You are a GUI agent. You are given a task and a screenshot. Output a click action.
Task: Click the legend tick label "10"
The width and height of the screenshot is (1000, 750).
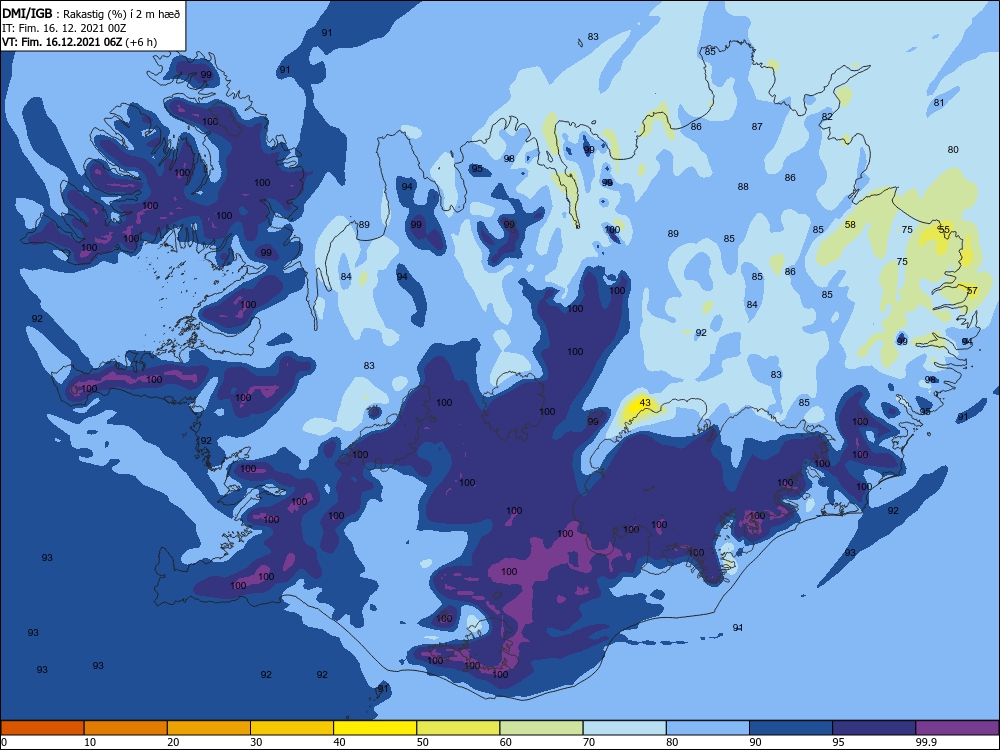(x=90, y=742)
